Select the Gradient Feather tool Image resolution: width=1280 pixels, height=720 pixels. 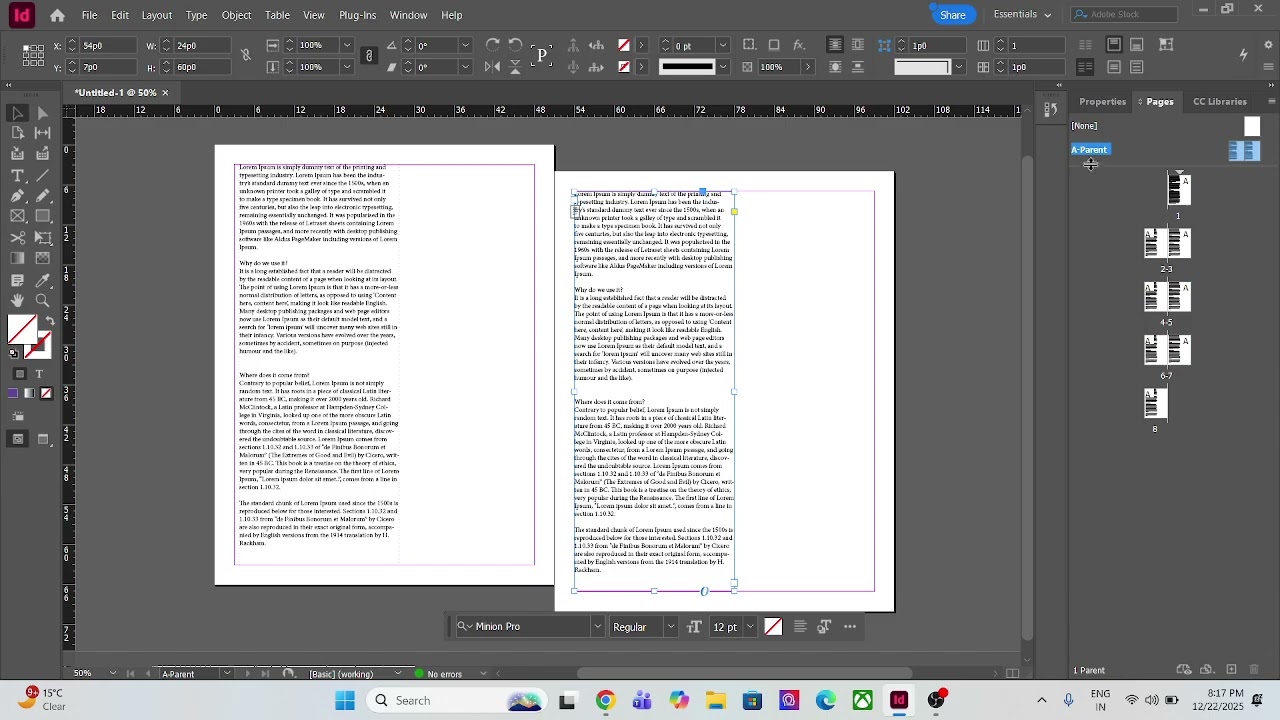pyautogui.click(x=43, y=259)
